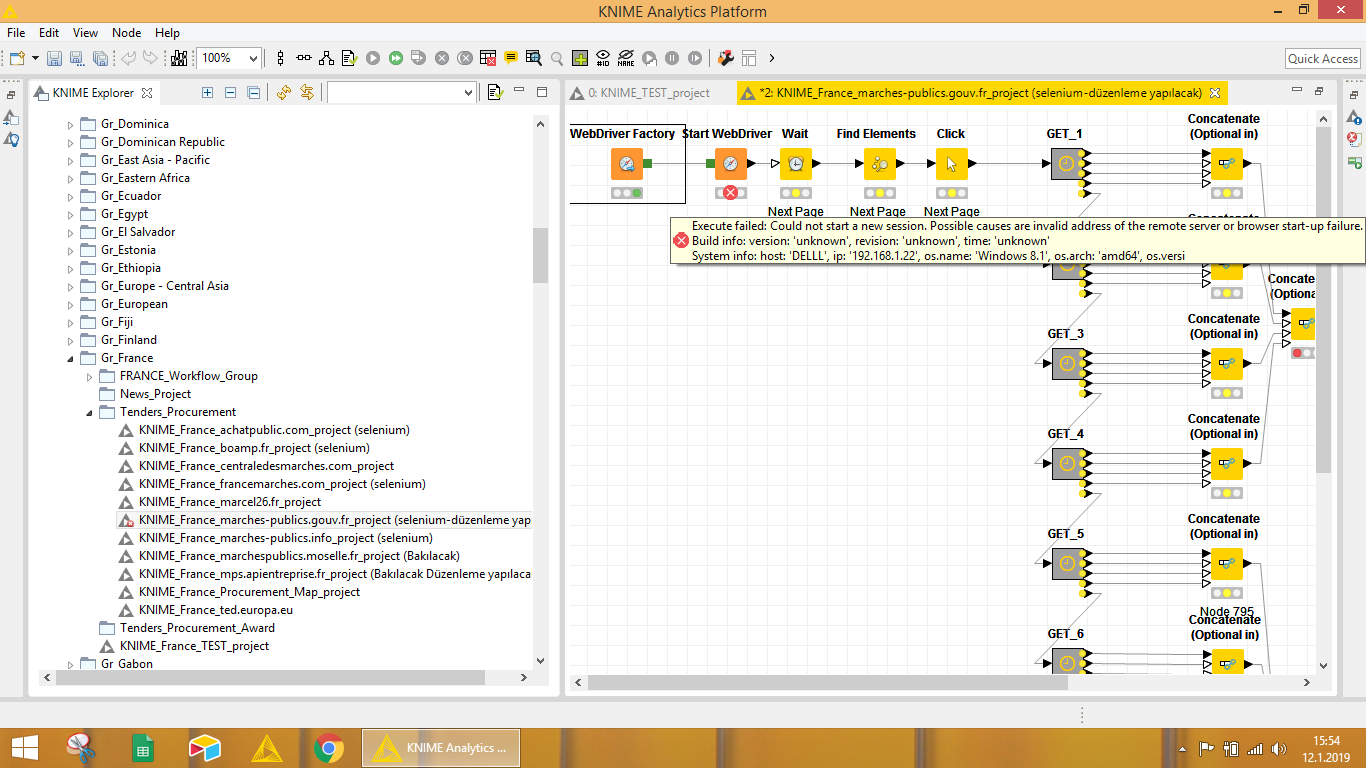Select the Find Elements node

(x=879, y=164)
